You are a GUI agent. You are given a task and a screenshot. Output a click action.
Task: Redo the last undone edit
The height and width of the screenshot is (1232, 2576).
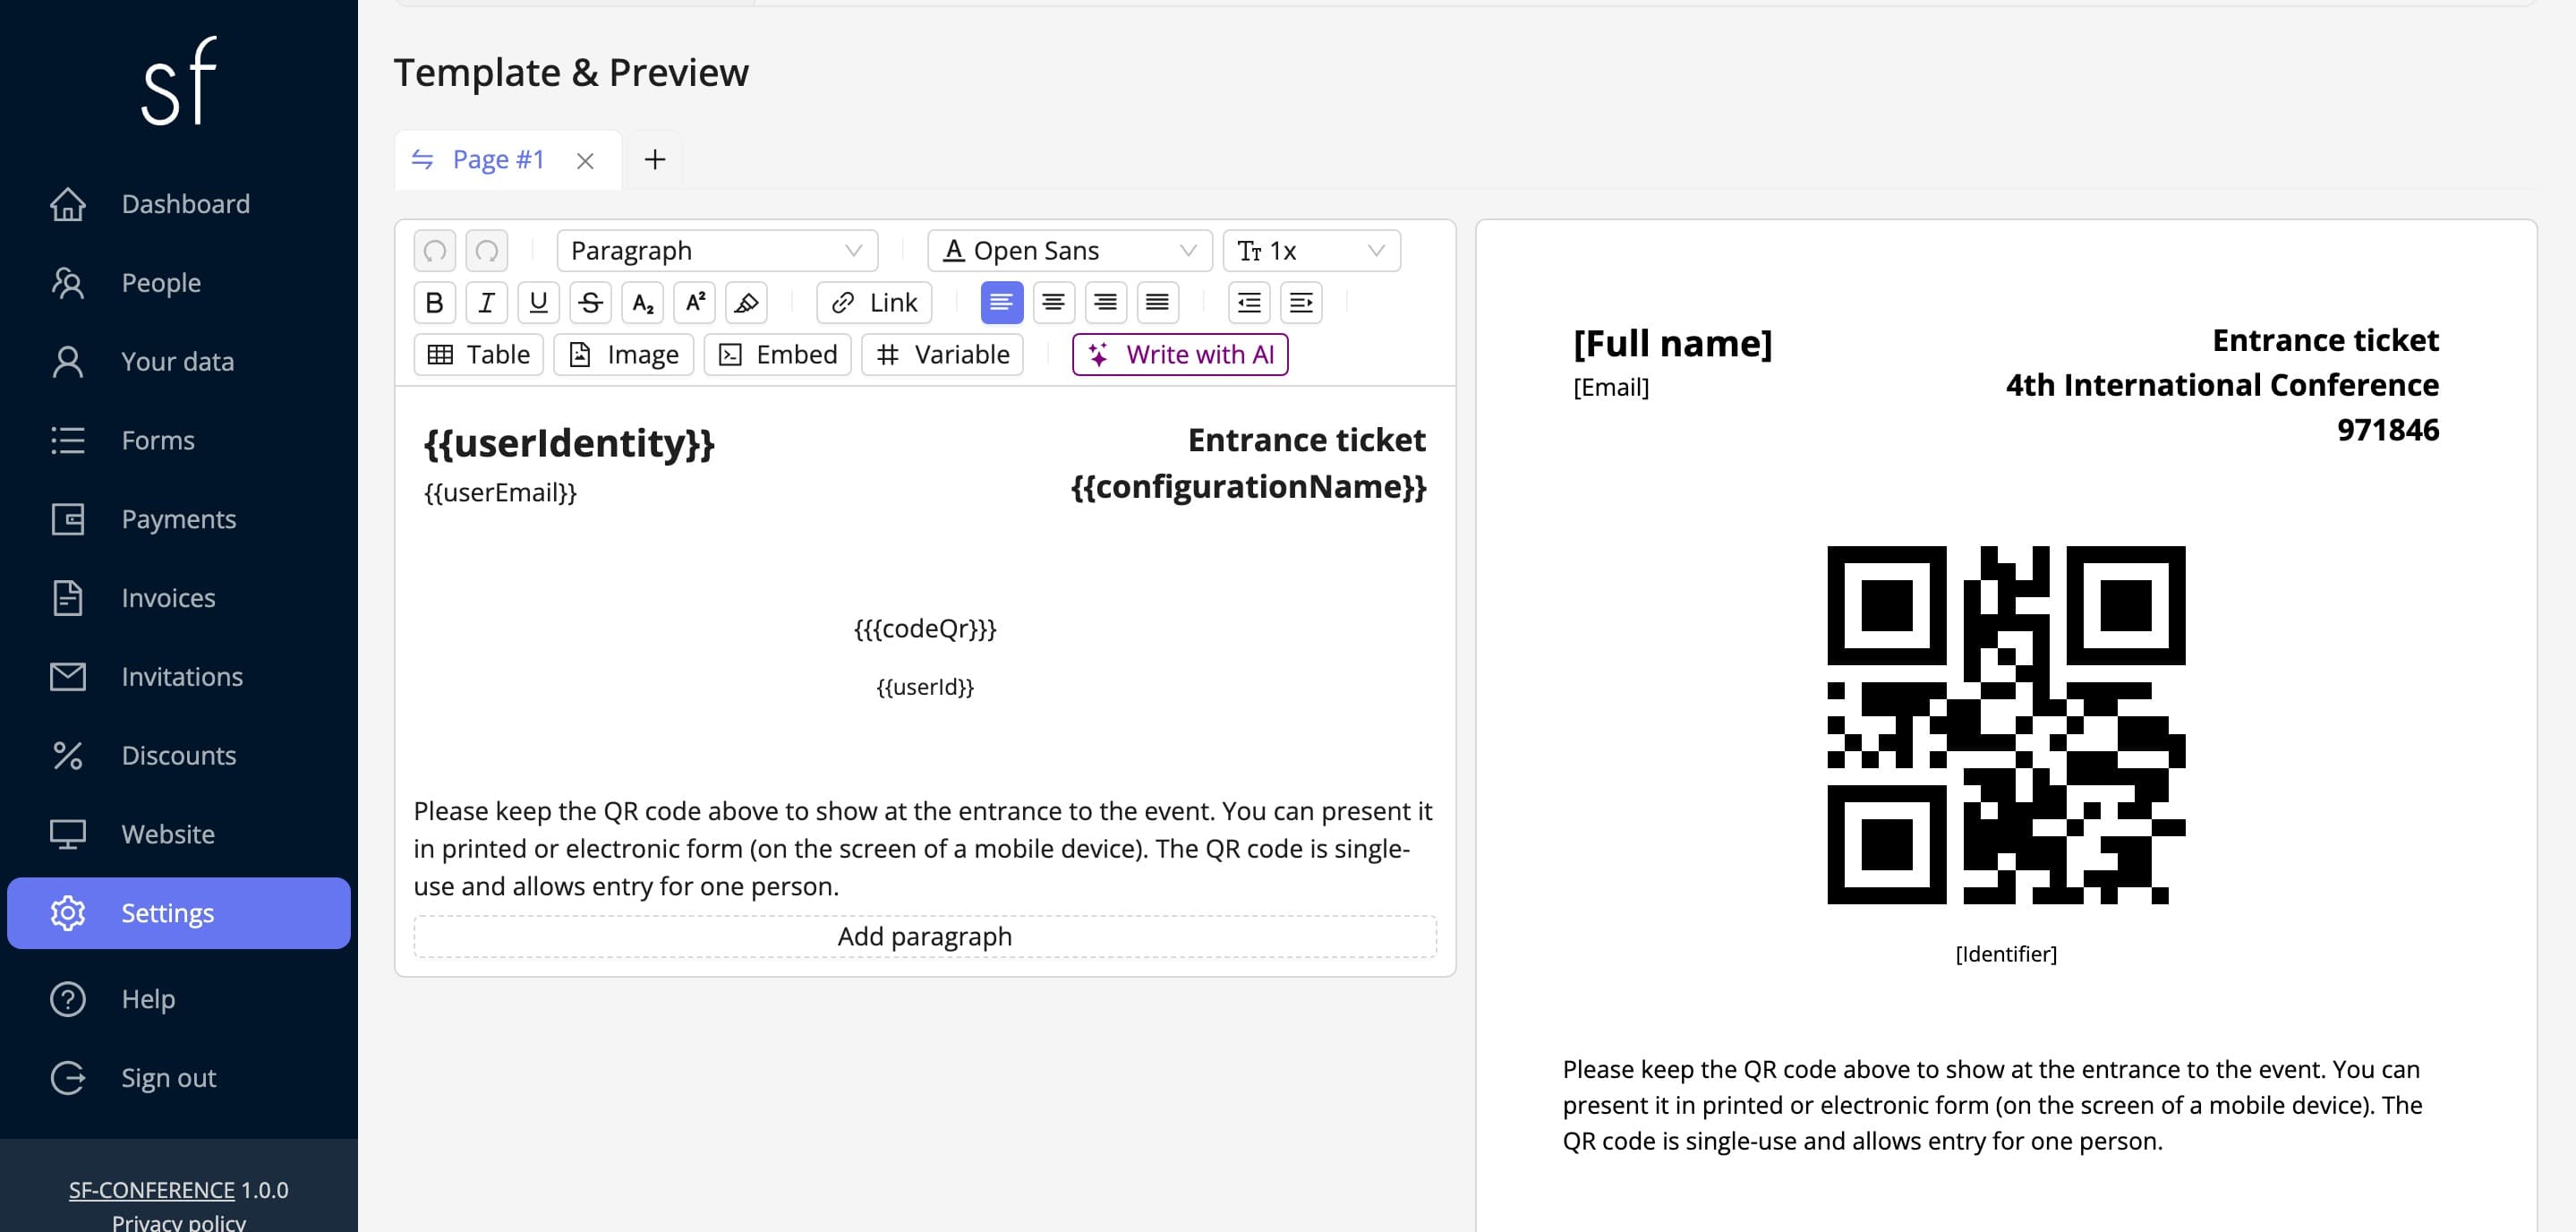tap(486, 250)
